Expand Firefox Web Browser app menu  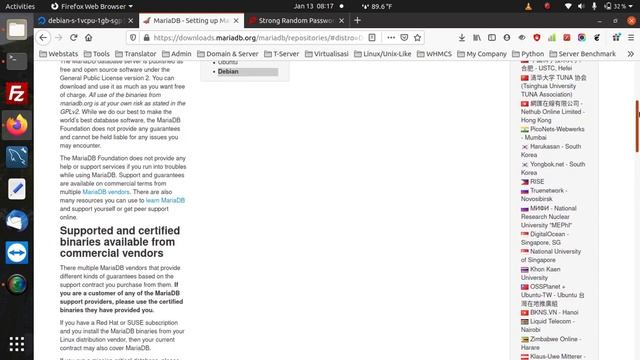click(92, 6)
